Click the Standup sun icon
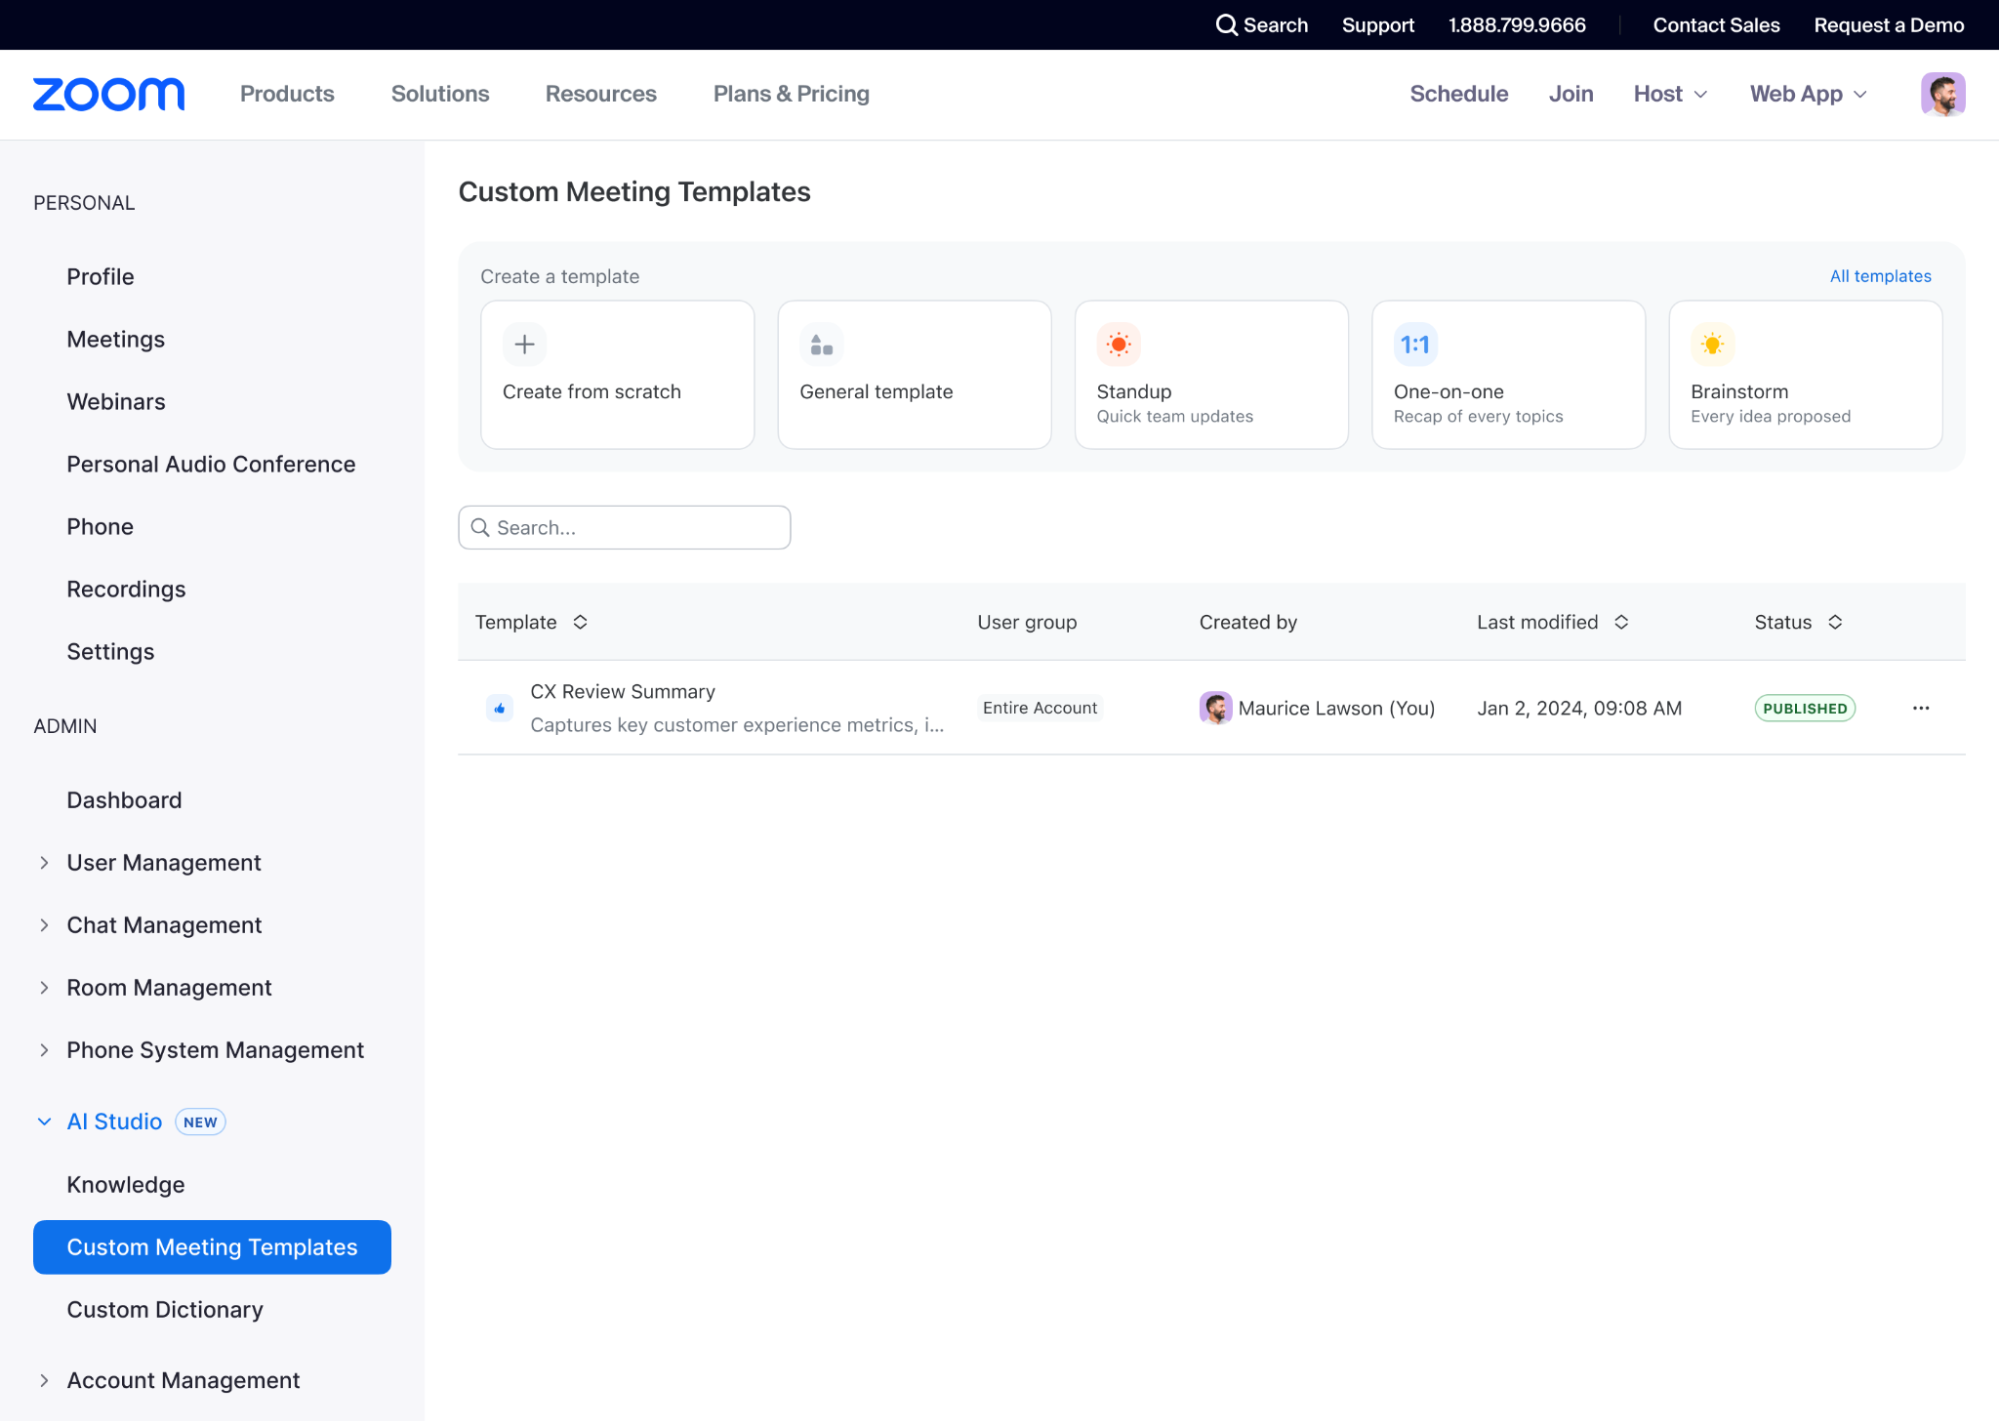This screenshot has width=1999, height=1422. (1118, 345)
